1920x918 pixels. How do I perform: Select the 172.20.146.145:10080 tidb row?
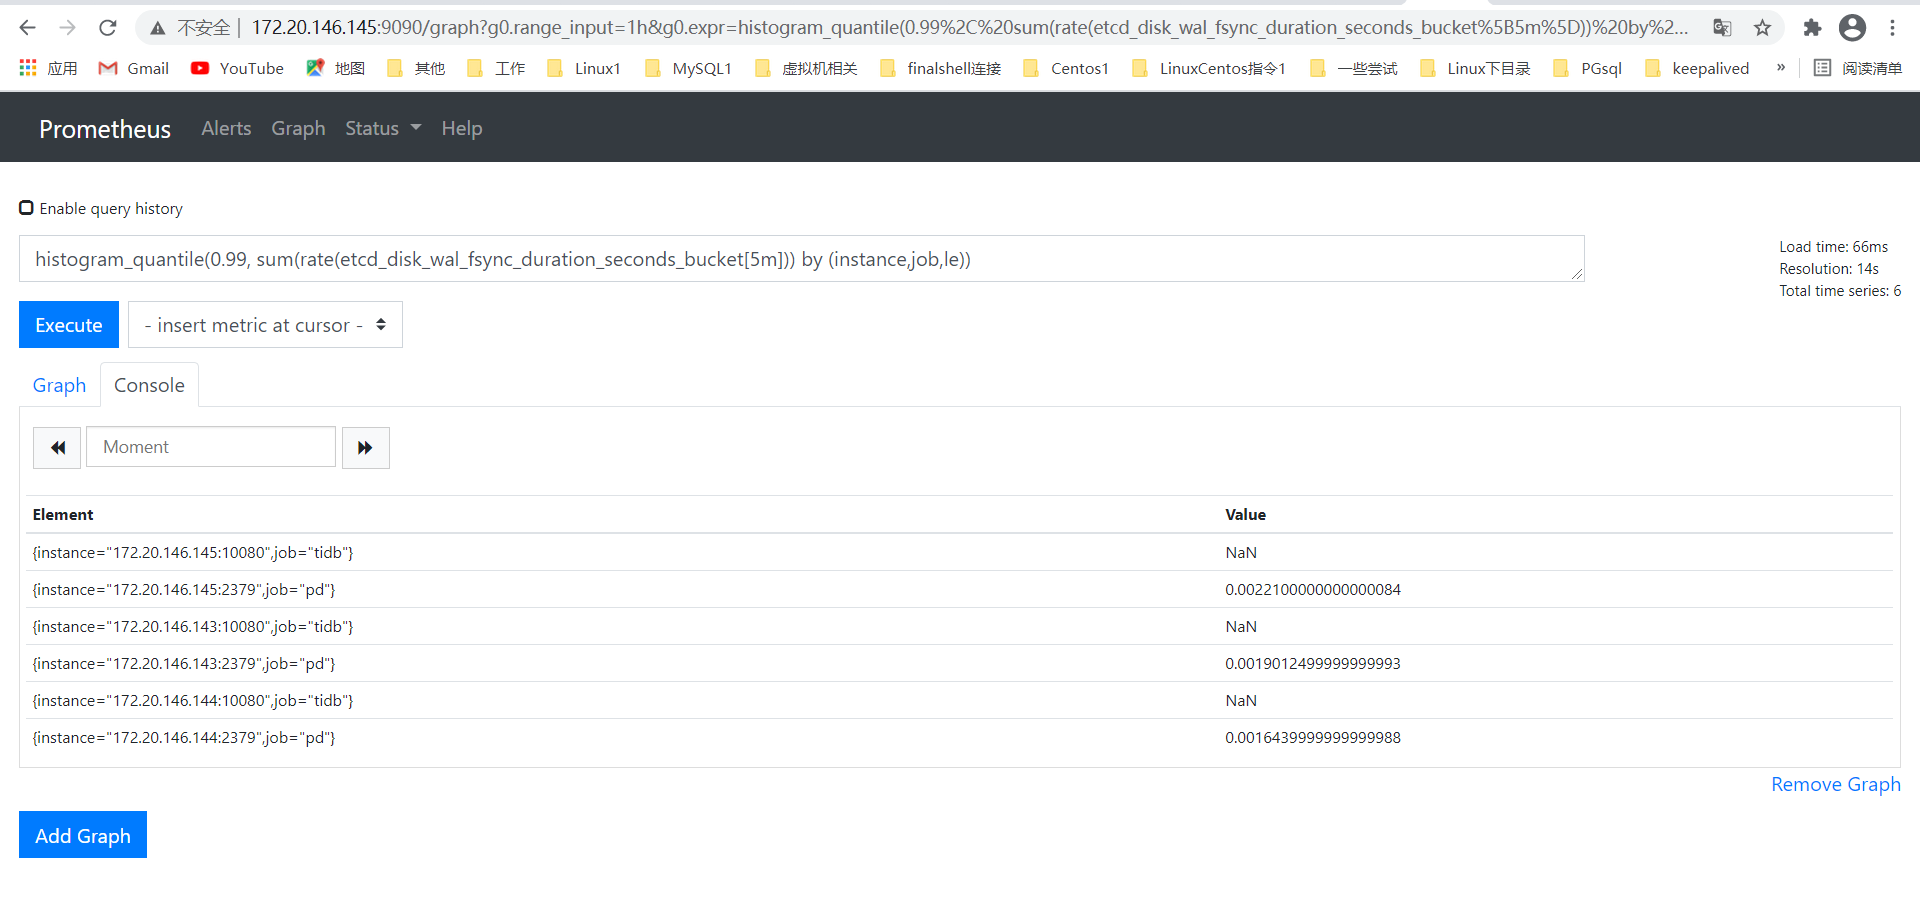click(961, 552)
